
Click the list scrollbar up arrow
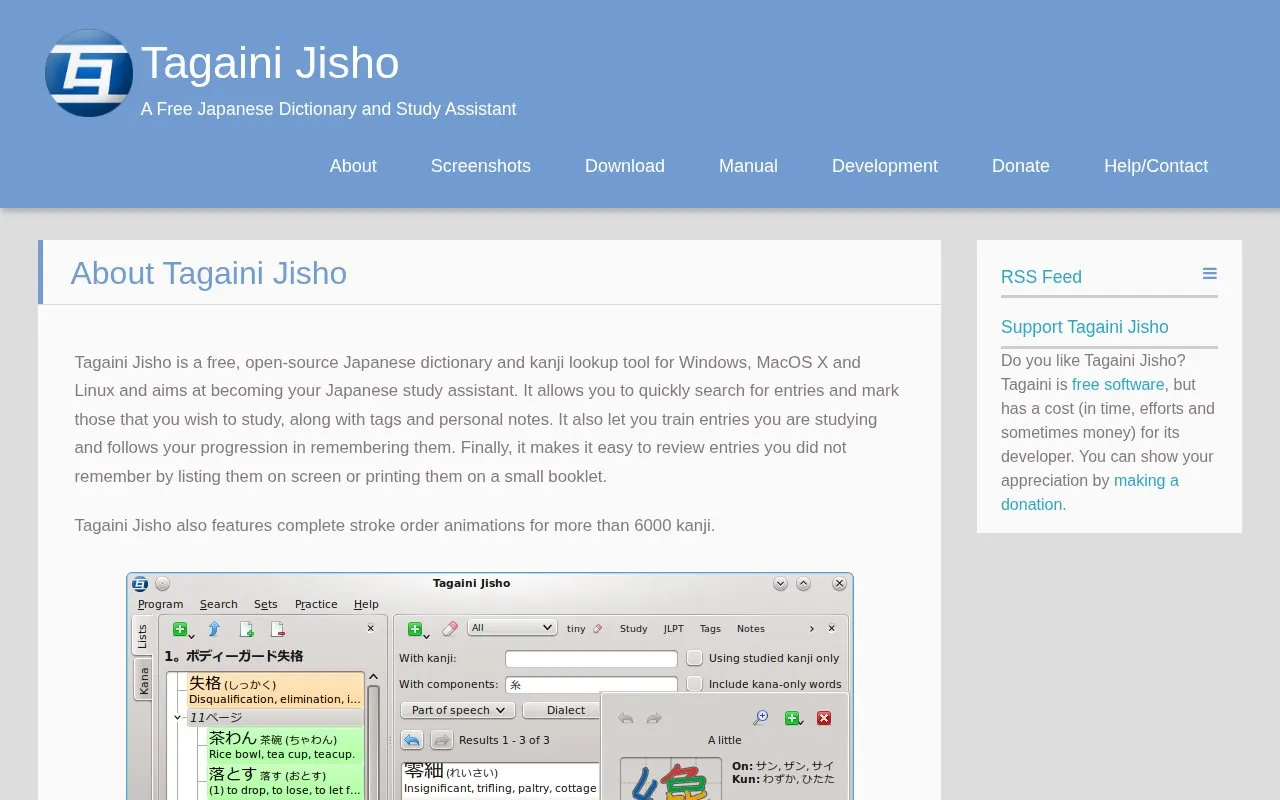[x=374, y=678]
